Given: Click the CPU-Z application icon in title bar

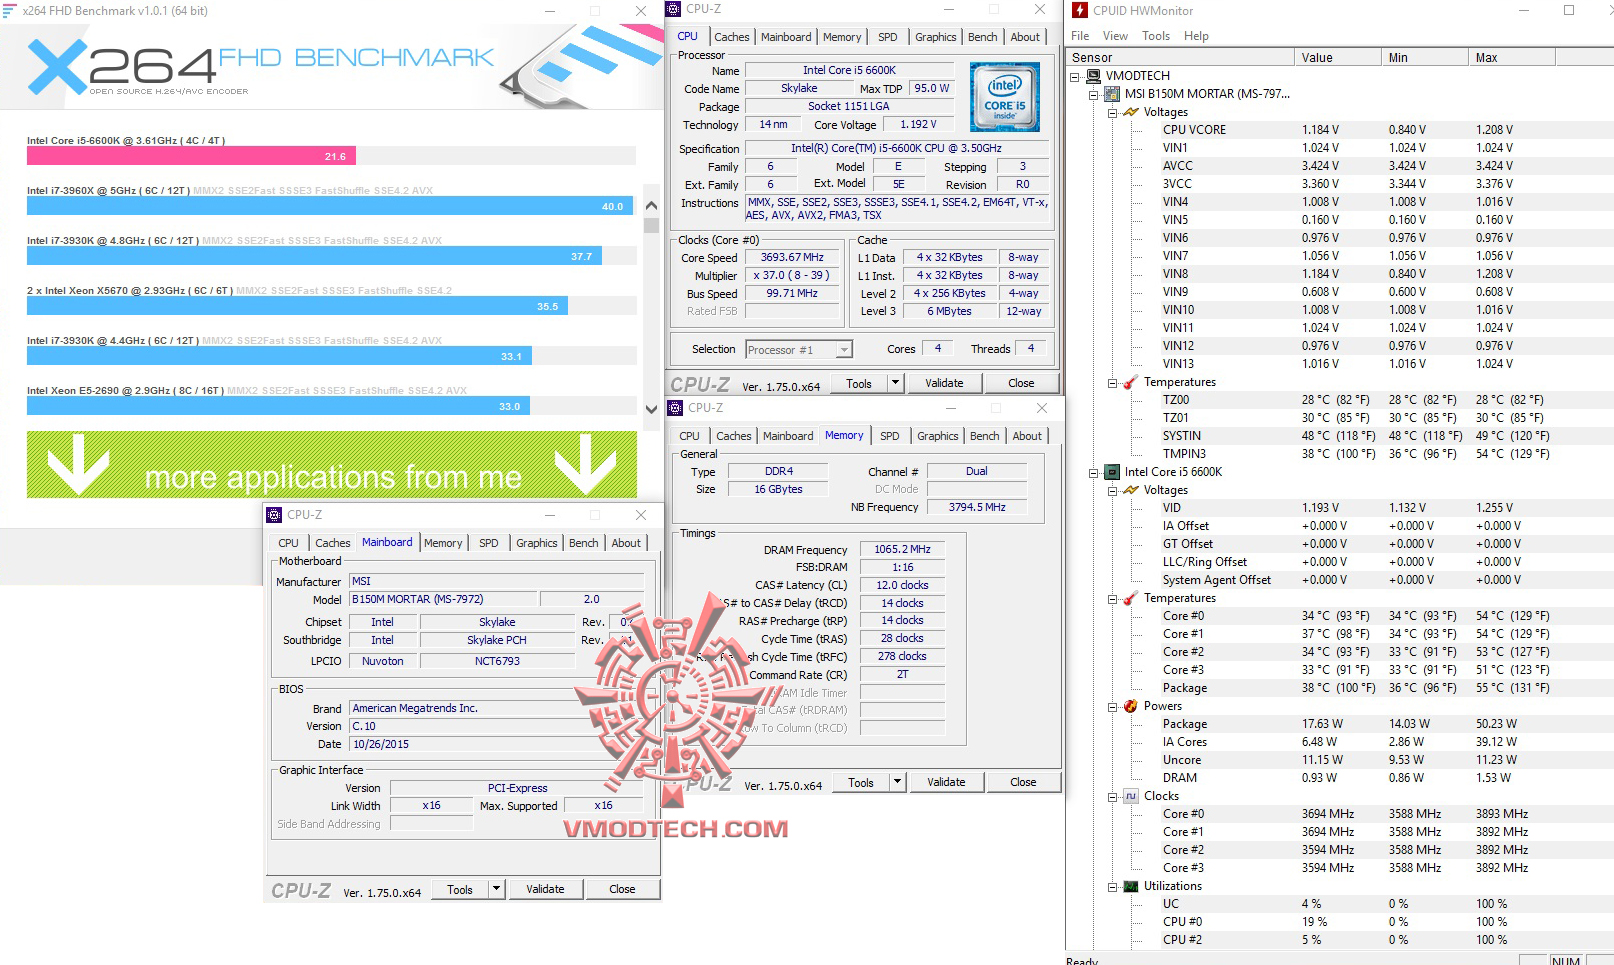Looking at the screenshot, I should coord(674,8).
